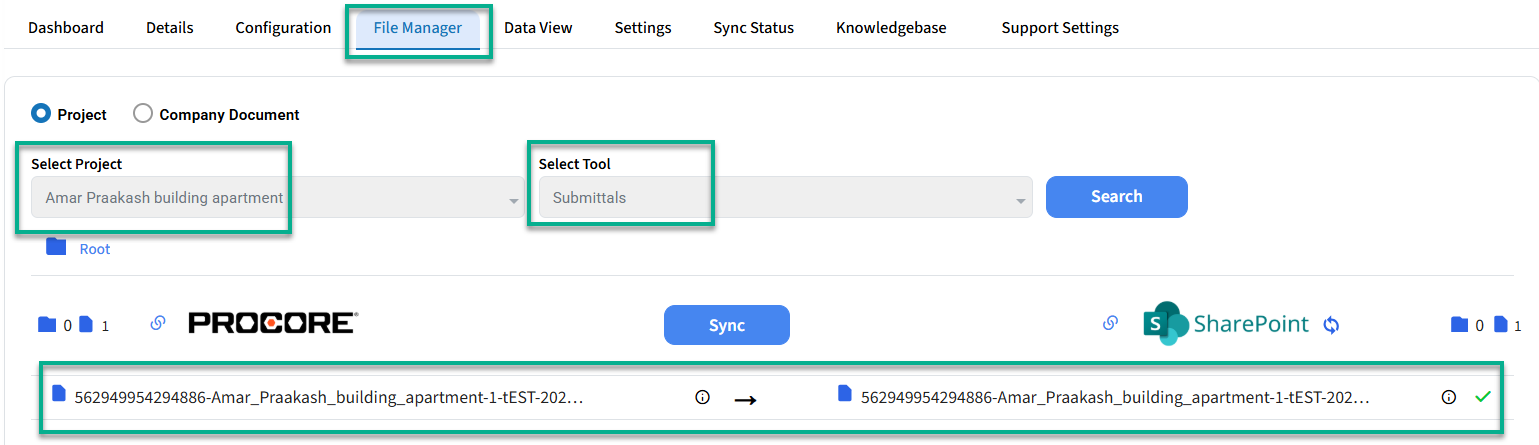Image resolution: width=1539 pixels, height=445 pixels.
Task: Click the green sync-success checkmark
Action: point(1483,397)
